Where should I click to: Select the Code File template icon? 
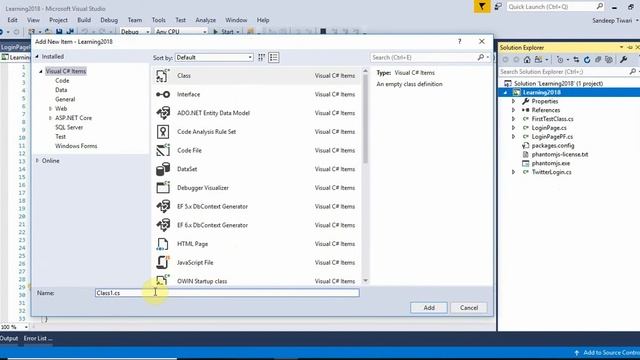point(163,150)
